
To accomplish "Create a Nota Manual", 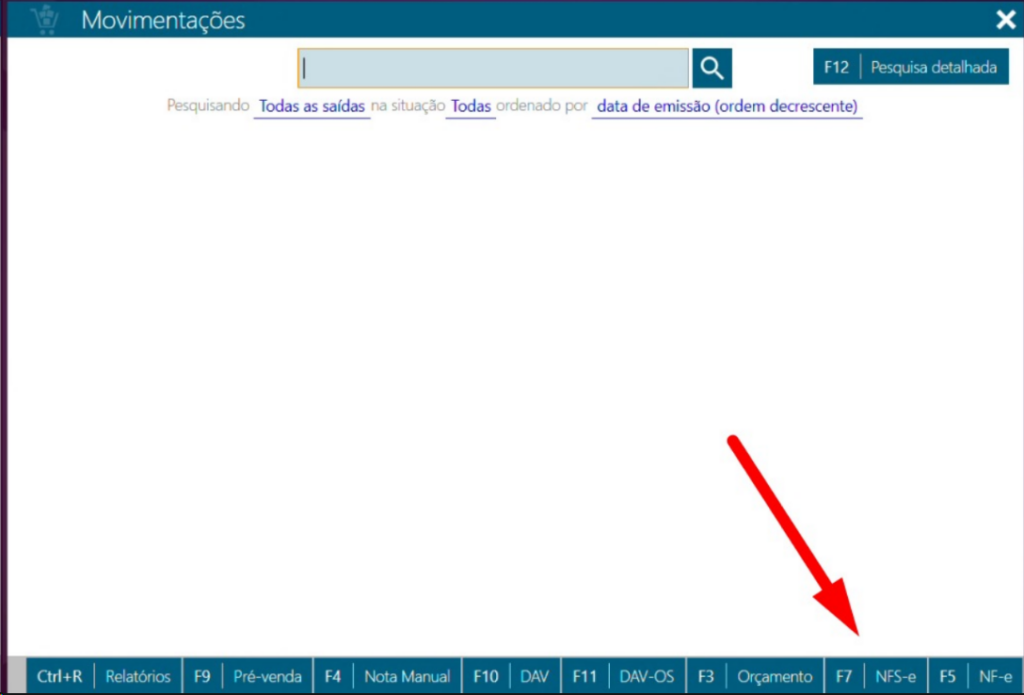I will click(407, 677).
